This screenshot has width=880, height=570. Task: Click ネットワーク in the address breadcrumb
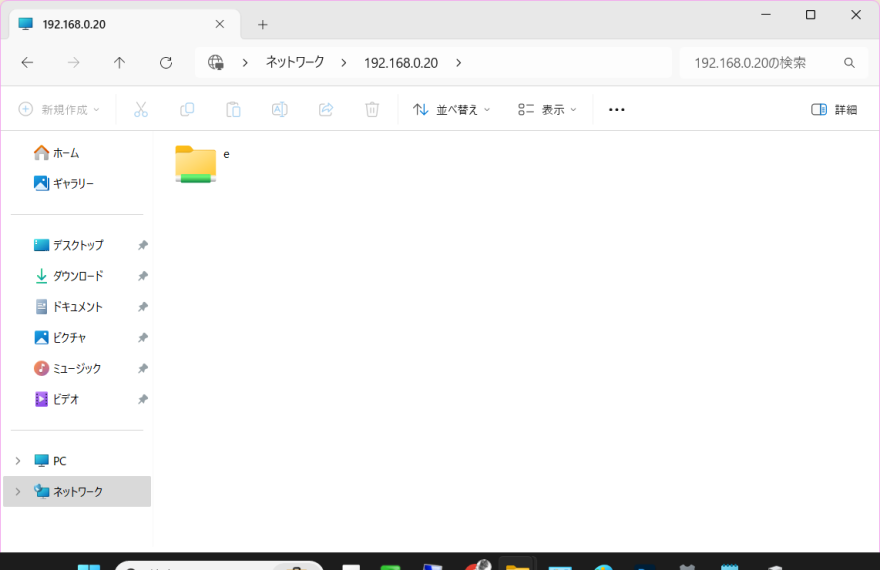click(295, 62)
